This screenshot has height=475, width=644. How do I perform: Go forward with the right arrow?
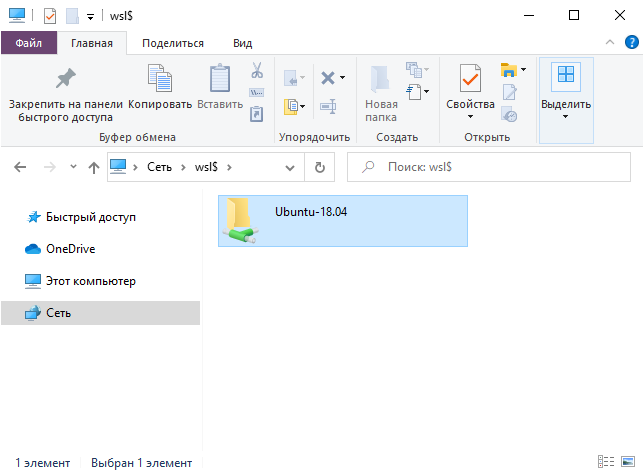click(50, 167)
